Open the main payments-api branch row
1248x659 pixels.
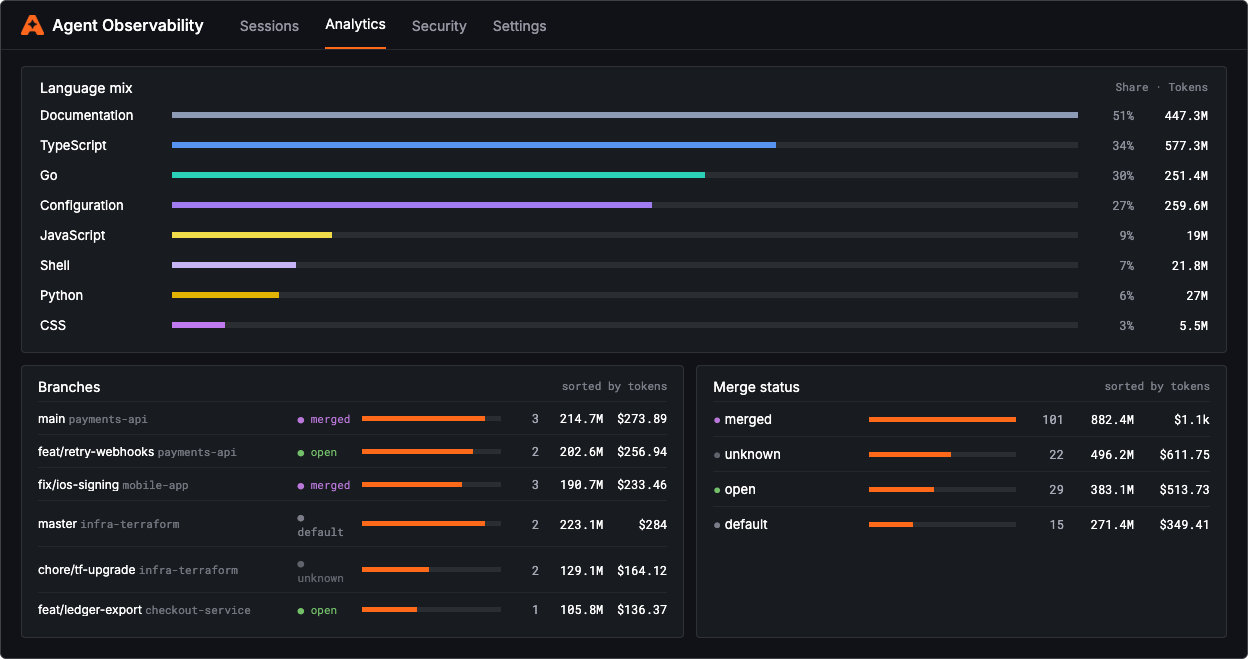coord(352,419)
